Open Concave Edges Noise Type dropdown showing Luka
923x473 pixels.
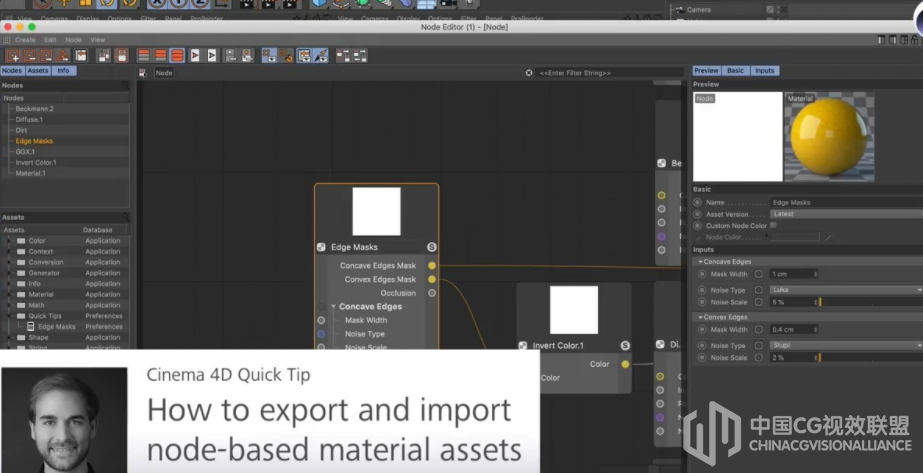(846, 290)
